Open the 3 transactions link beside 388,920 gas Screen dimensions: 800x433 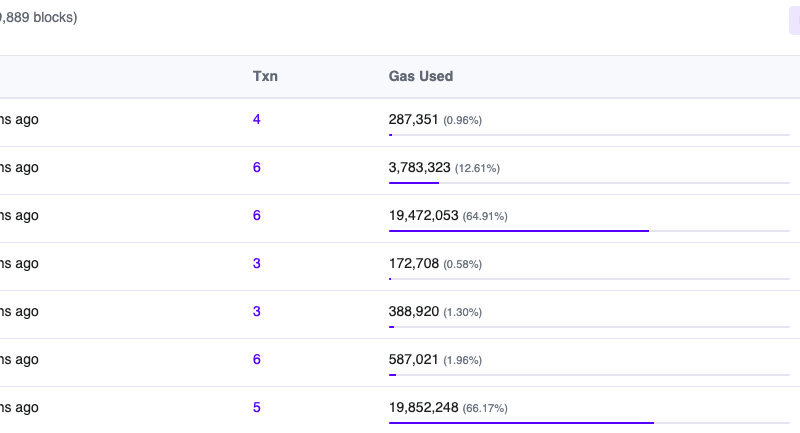(x=257, y=311)
